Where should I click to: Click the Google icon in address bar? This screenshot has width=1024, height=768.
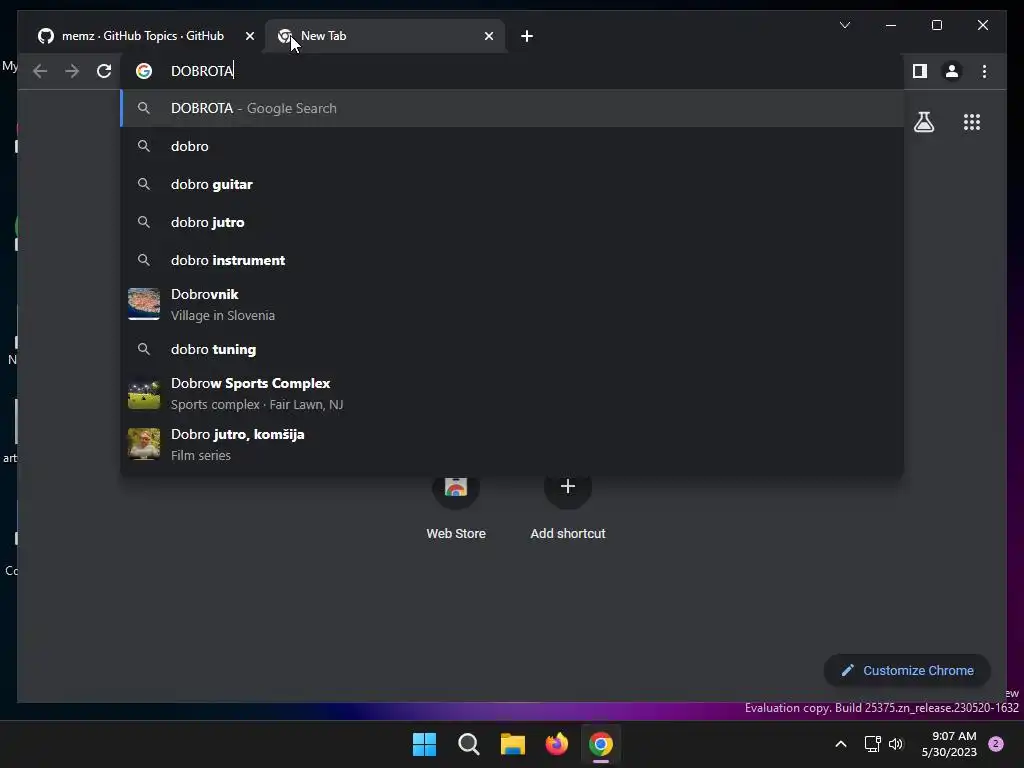(144, 71)
